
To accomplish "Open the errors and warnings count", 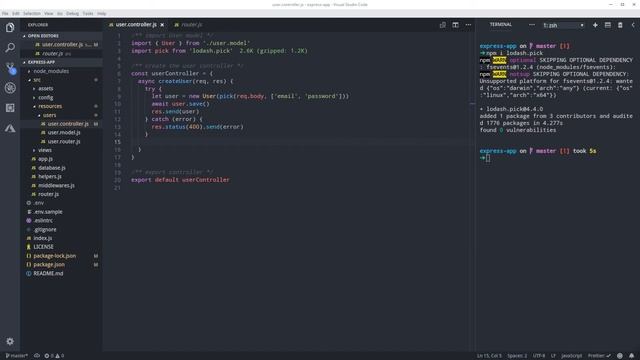I will (x=54, y=356).
